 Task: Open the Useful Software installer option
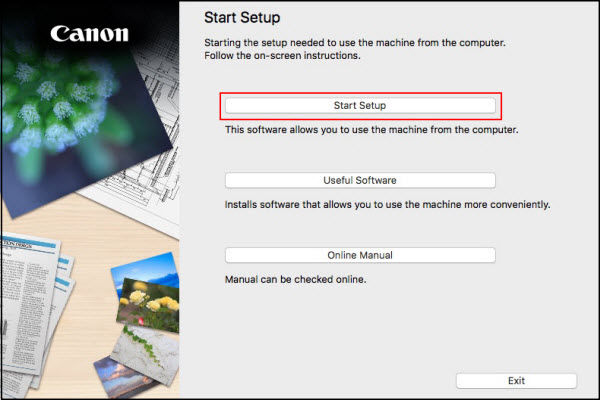click(360, 180)
